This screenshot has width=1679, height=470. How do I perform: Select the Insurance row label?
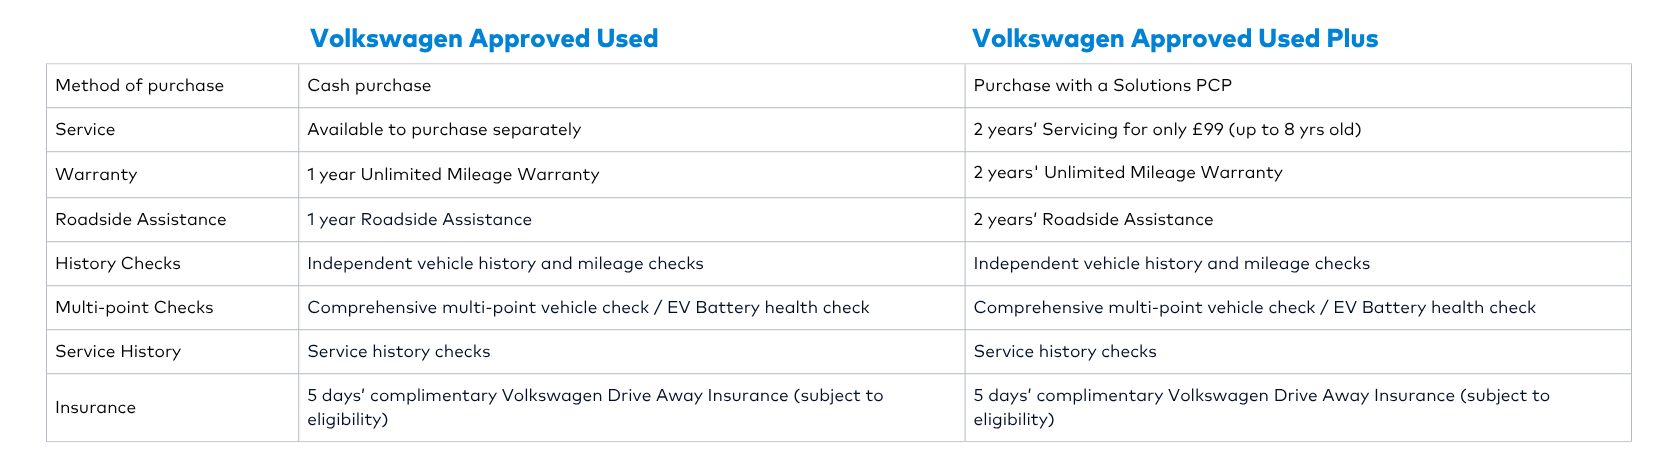95,408
